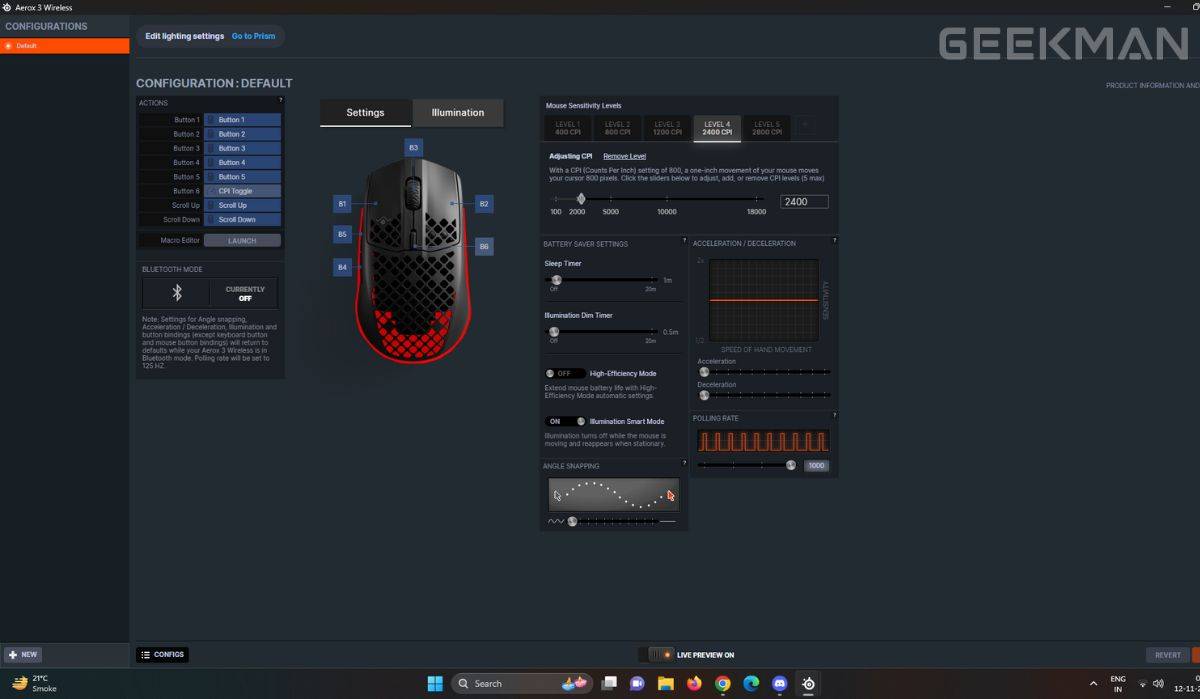Select the B2 marker on the mouse image
Image resolution: width=1200 pixels, height=699 pixels.
[x=484, y=204]
